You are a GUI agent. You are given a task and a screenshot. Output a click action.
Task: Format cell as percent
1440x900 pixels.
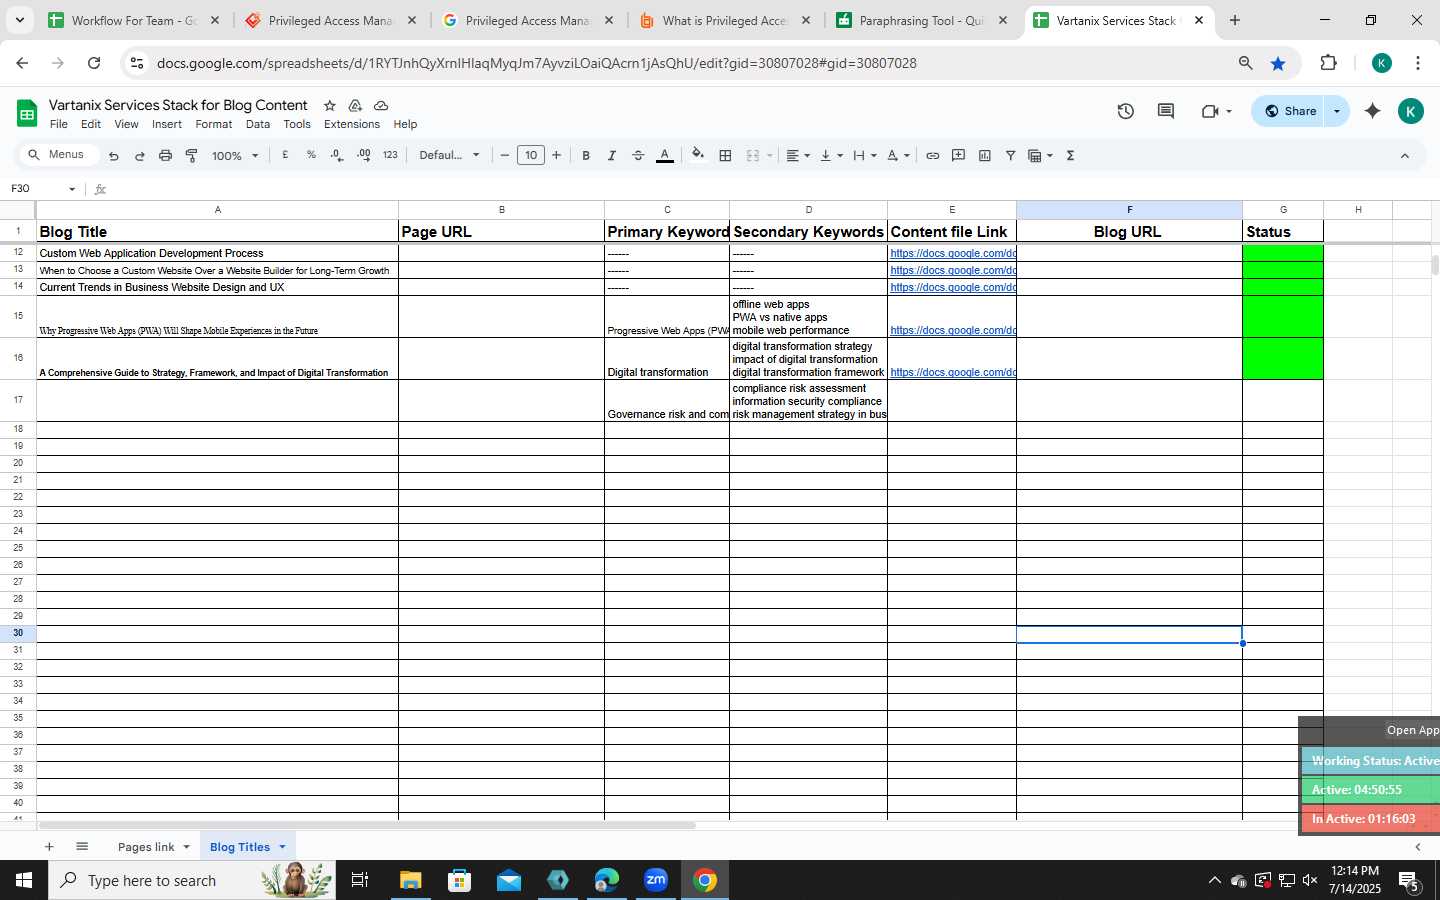[x=312, y=155]
